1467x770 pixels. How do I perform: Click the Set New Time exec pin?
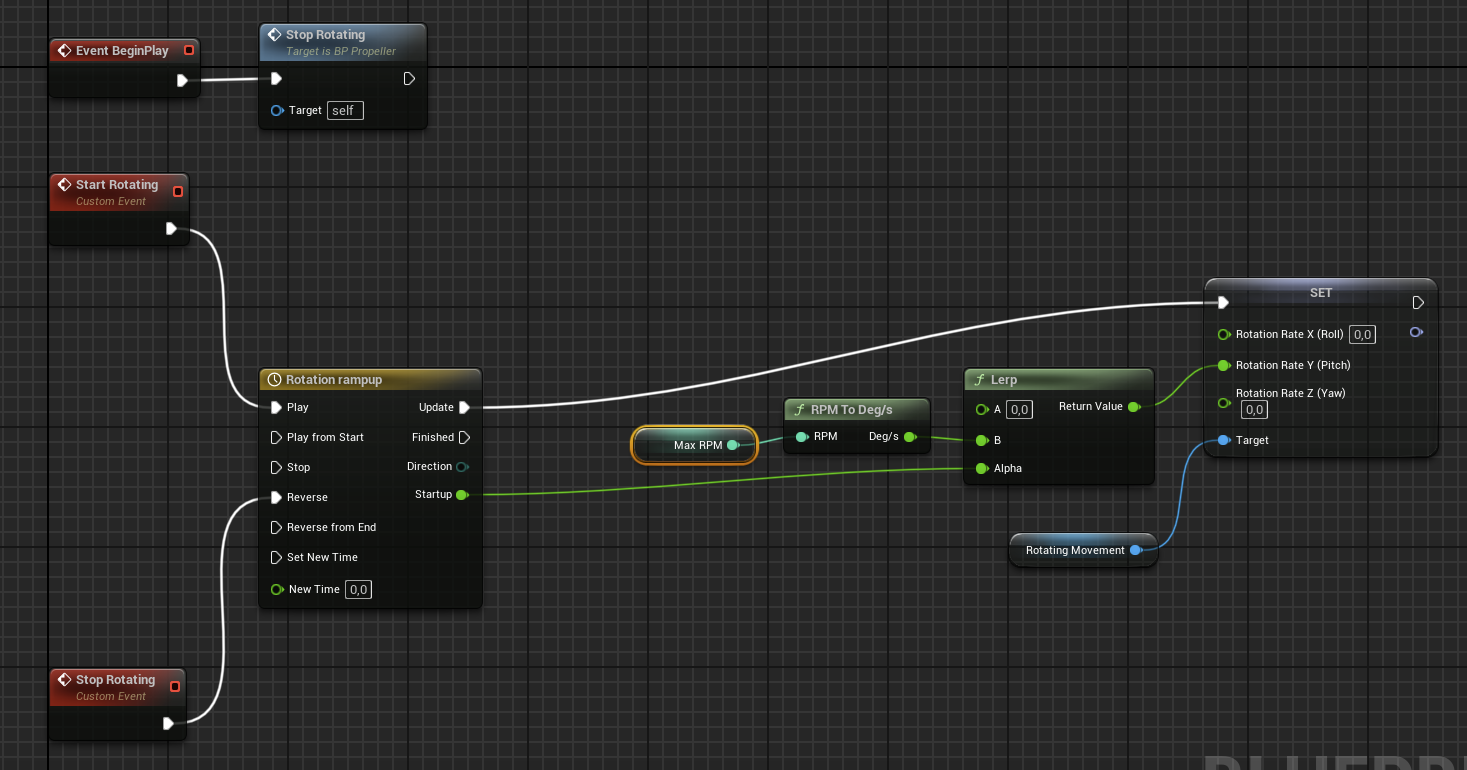(x=277, y=557)
